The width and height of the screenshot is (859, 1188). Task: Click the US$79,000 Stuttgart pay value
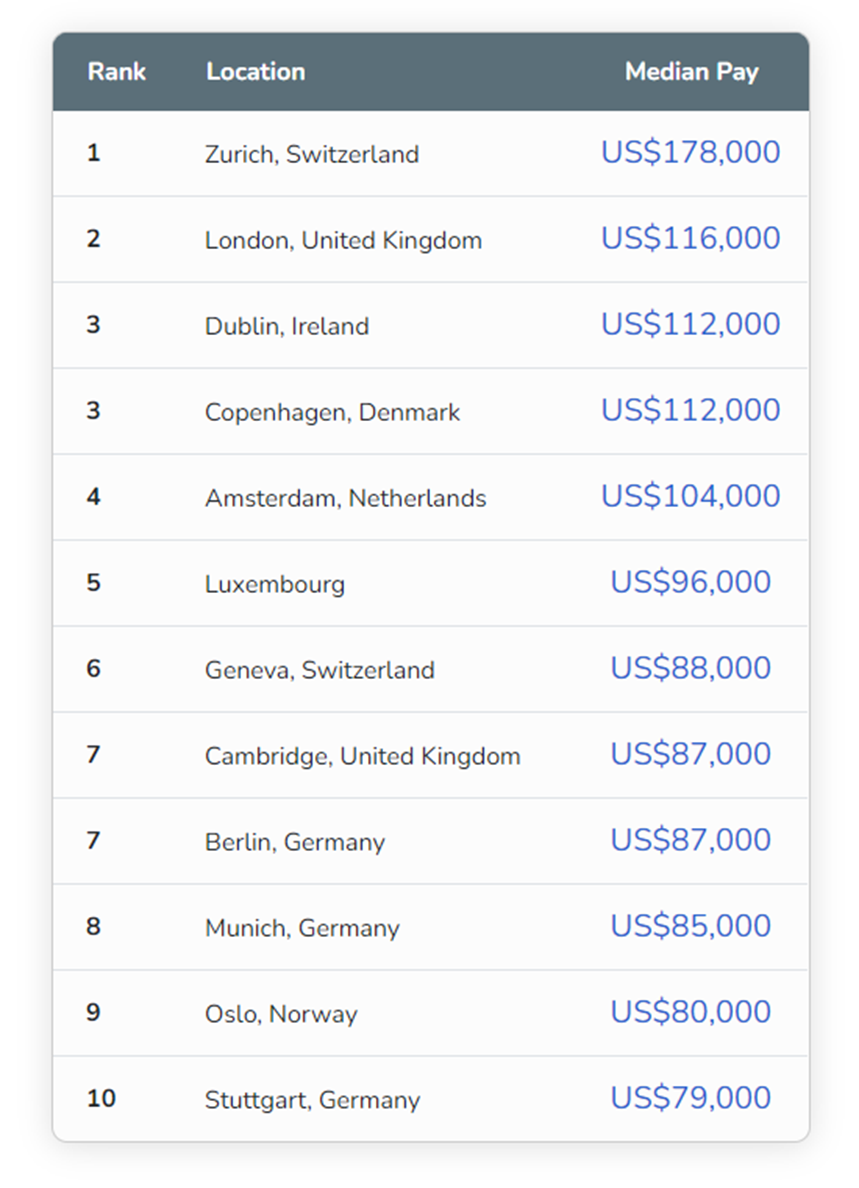(690, 1098)
